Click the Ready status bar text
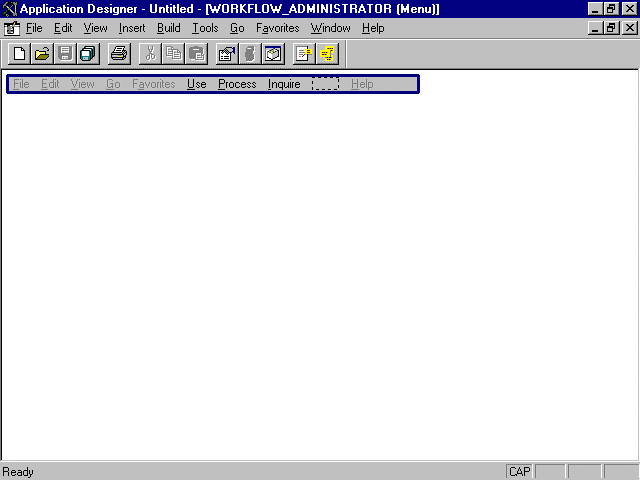The width and height of the screenshot is (640, 480). 18,472
